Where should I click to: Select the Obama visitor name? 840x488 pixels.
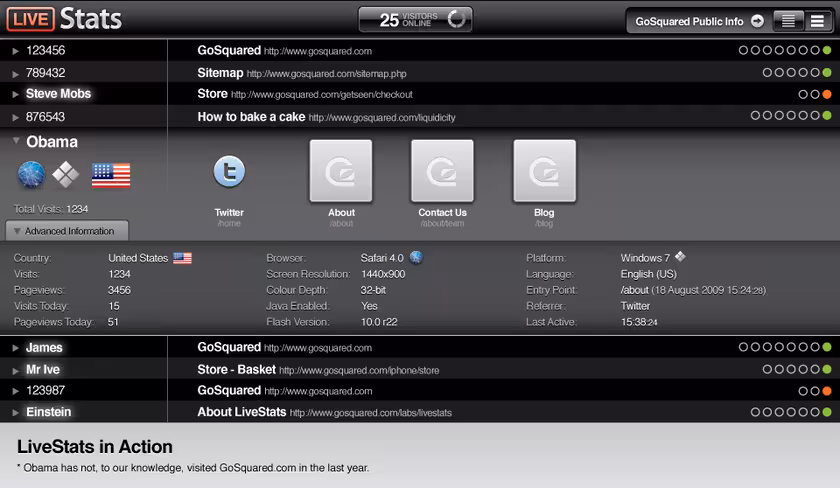[x=52, y=142]
